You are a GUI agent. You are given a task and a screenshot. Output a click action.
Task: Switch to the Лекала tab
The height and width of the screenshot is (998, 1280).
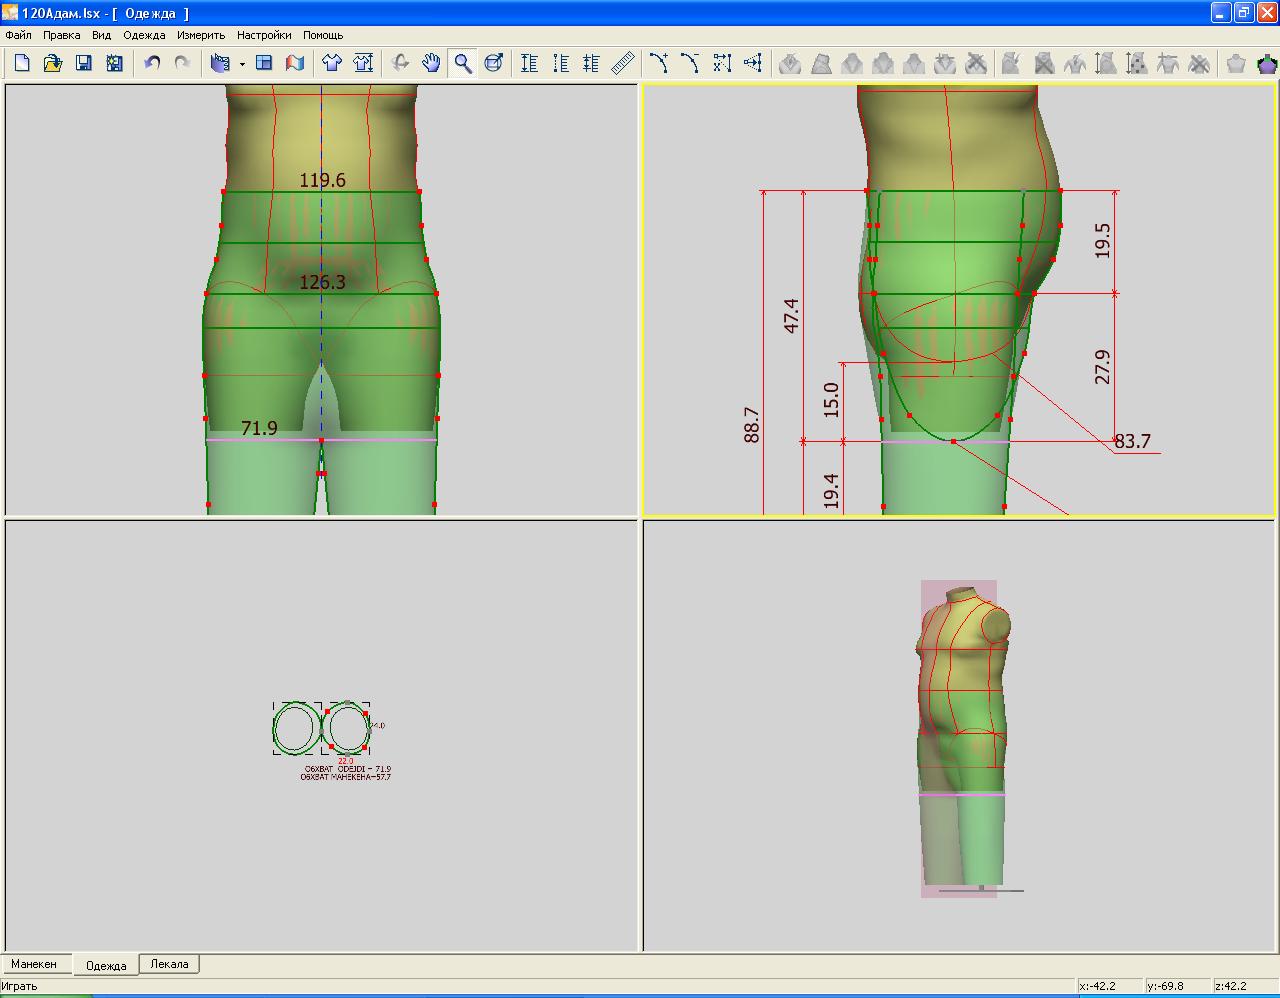pos(169,964)
